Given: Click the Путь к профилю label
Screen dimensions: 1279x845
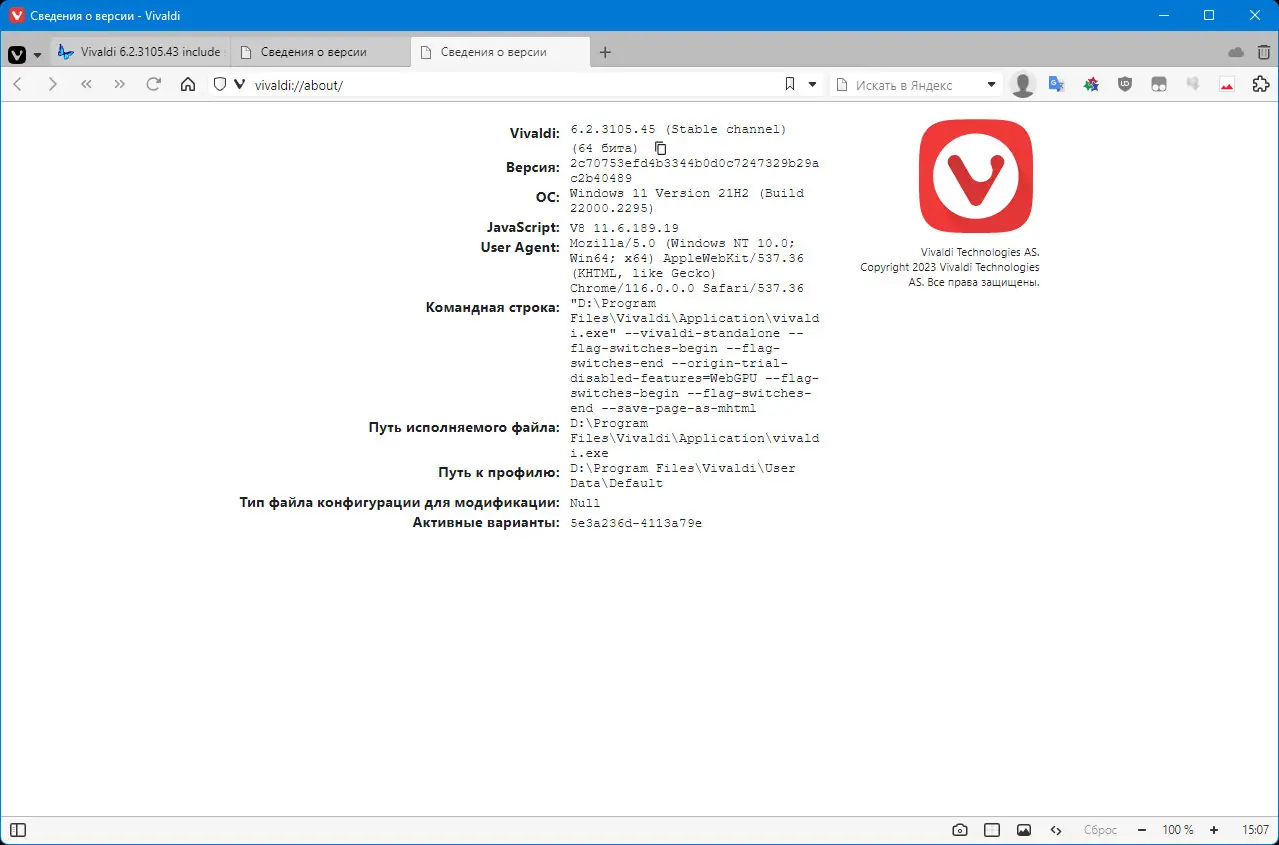Looking at the screenshot, I should coord(499,472).
